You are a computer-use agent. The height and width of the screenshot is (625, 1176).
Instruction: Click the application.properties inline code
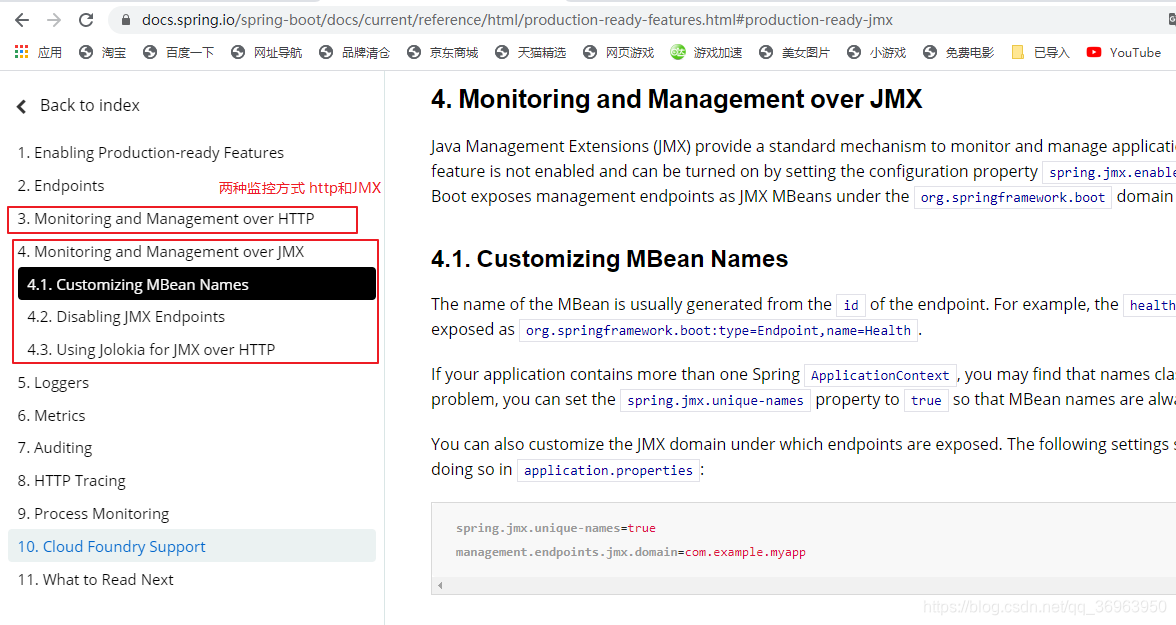(x=608, y=470)
